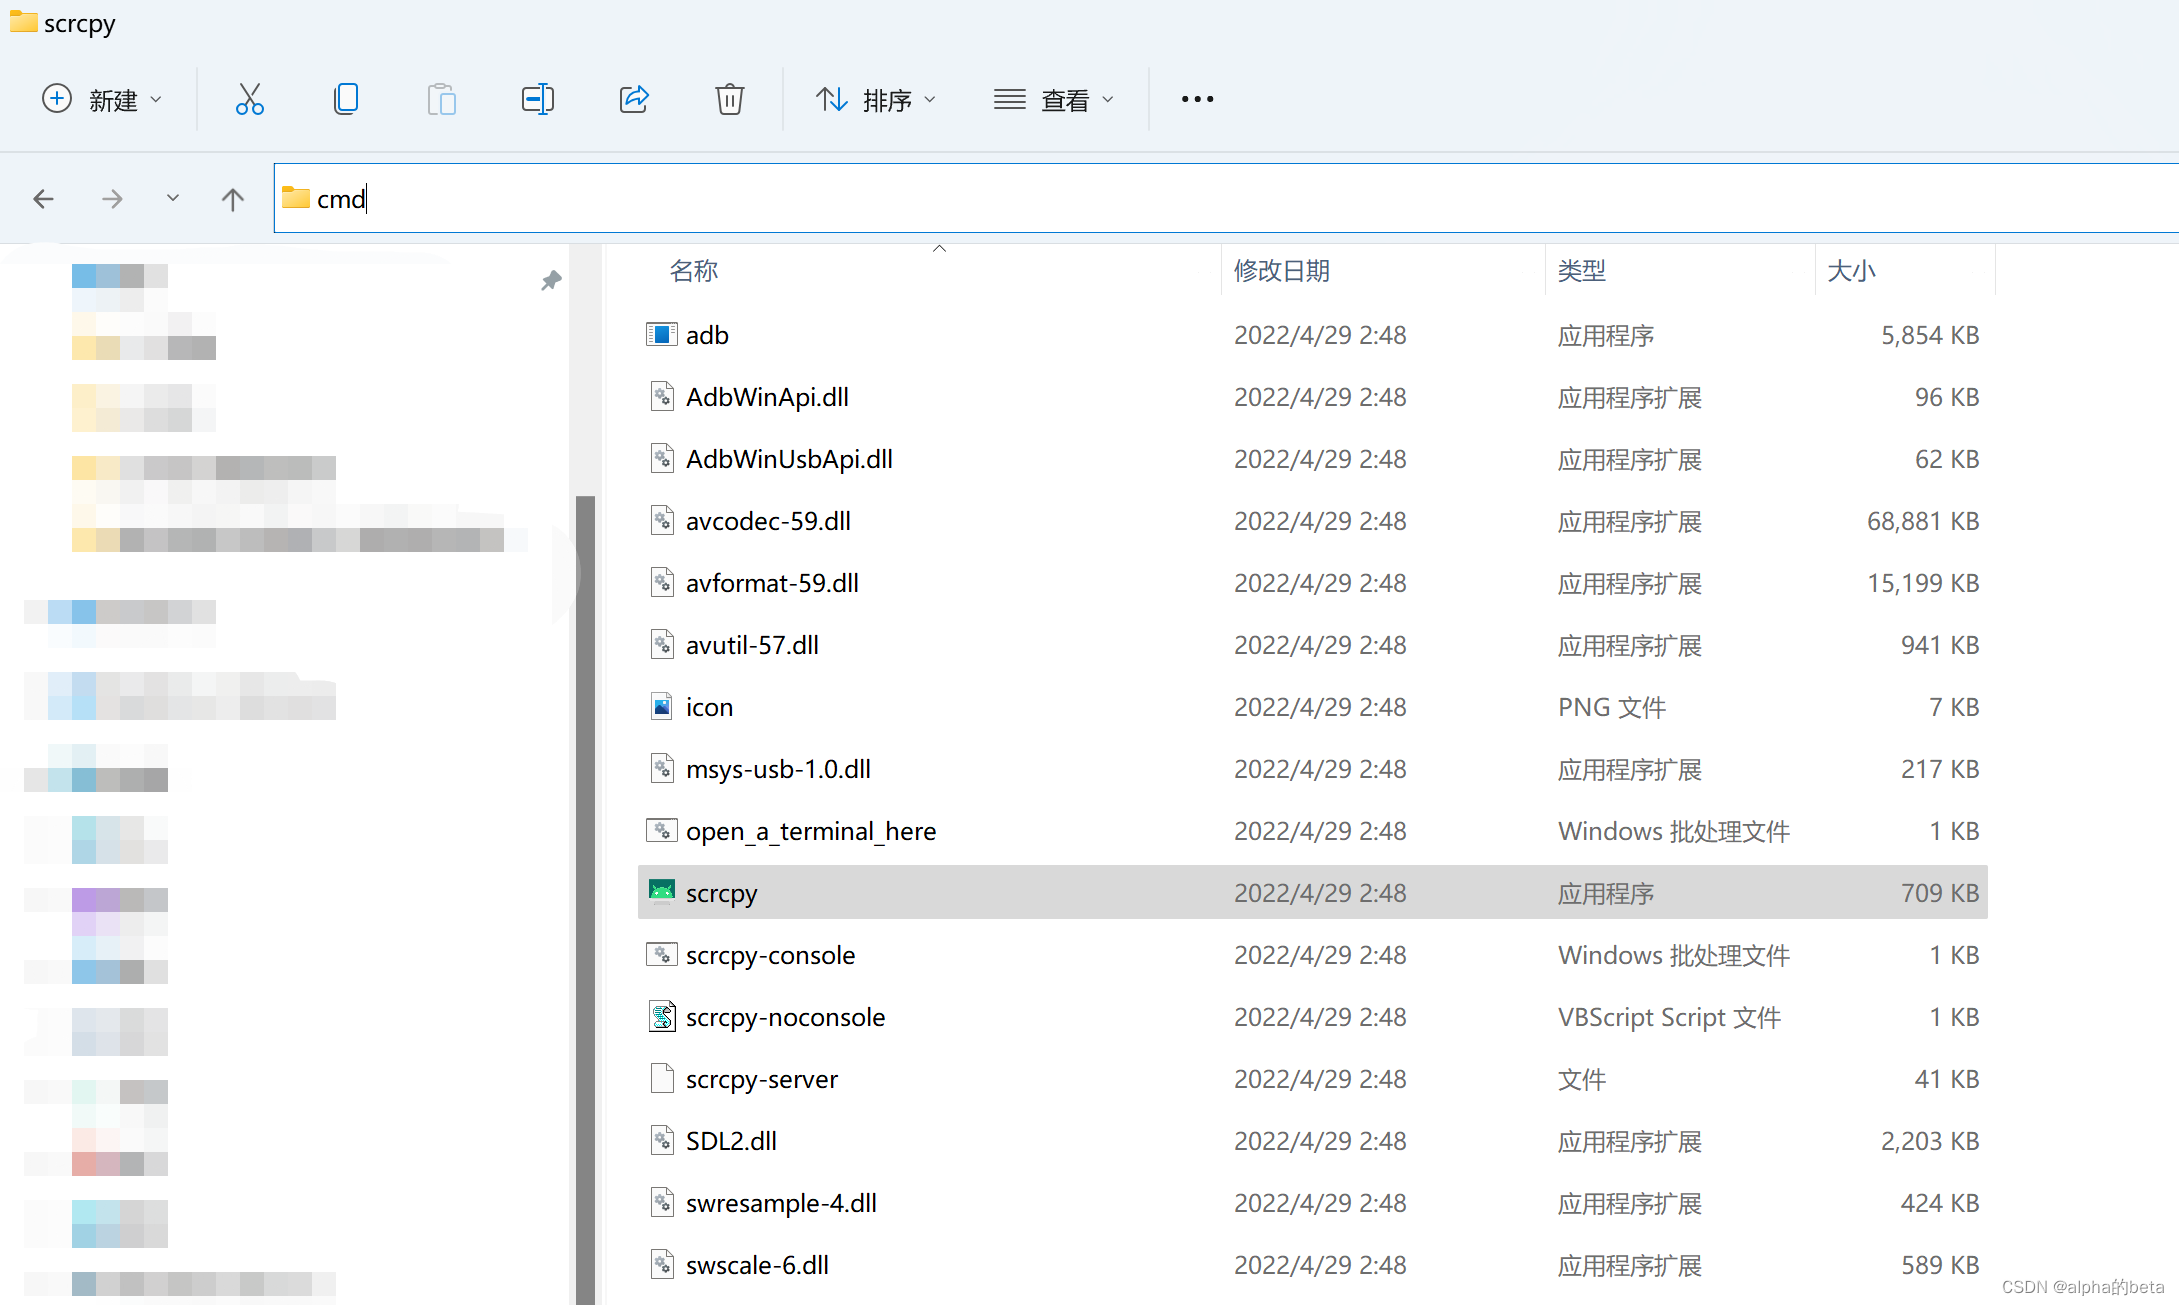
Task: Navigate back with the back arrow
Action: point(44,198)
